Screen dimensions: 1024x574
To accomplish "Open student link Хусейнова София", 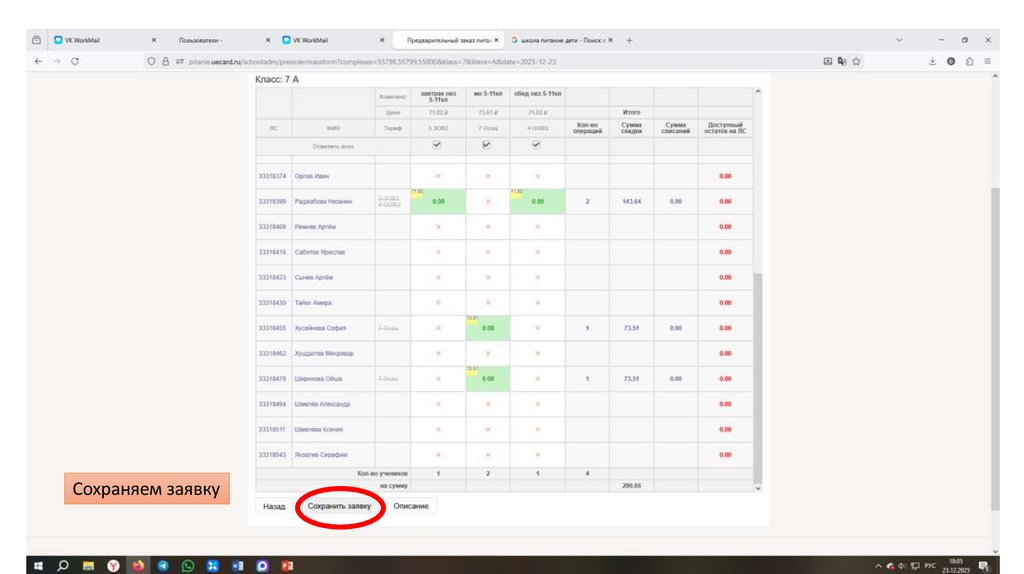I will (320, 328).
